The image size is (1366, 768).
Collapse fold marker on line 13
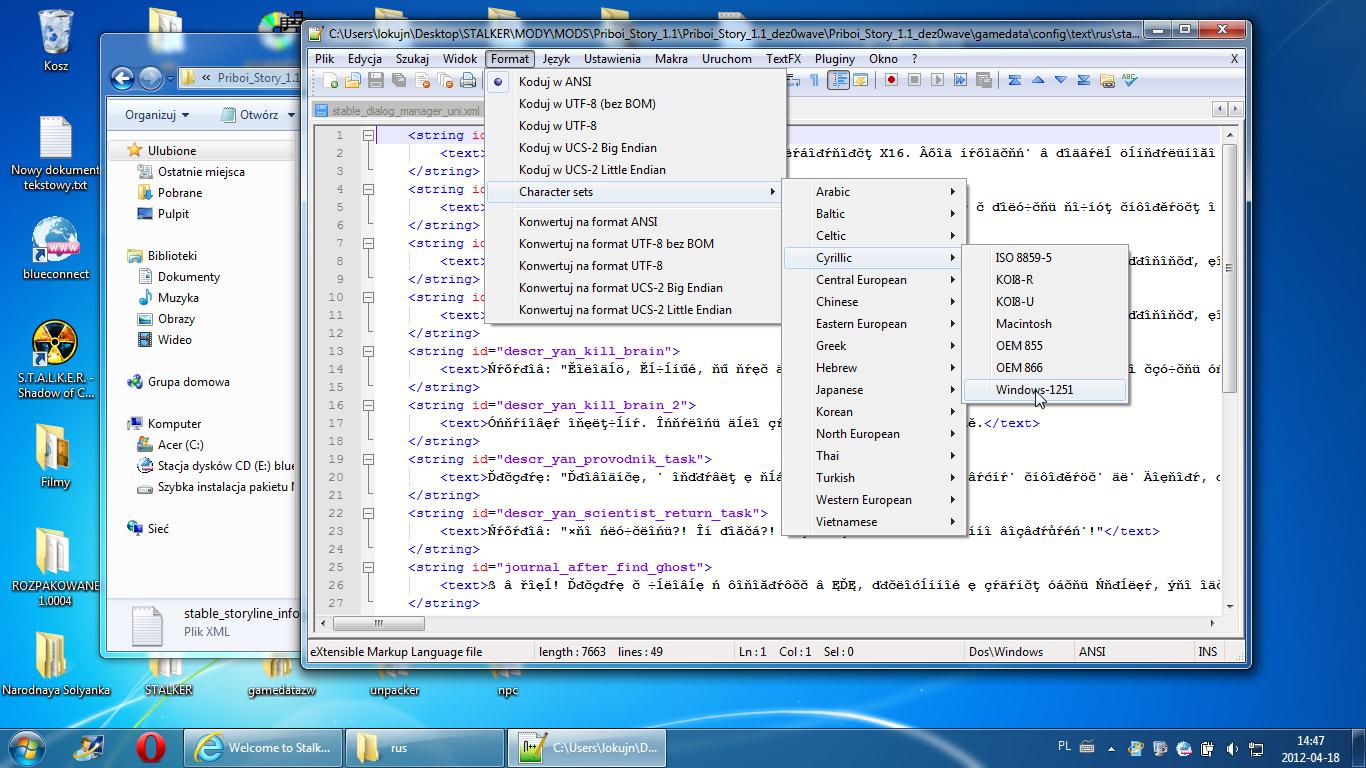(x=368, y=351)
